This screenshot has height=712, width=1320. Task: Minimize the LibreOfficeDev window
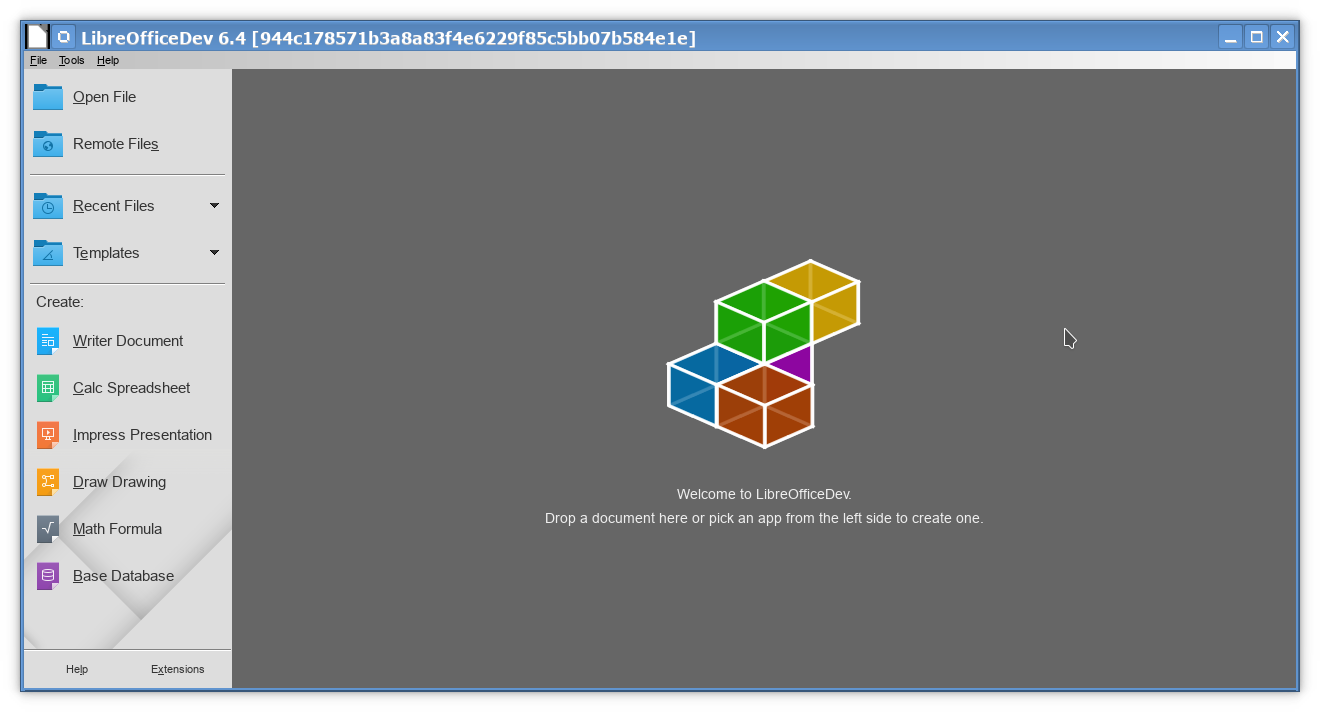1231,37
